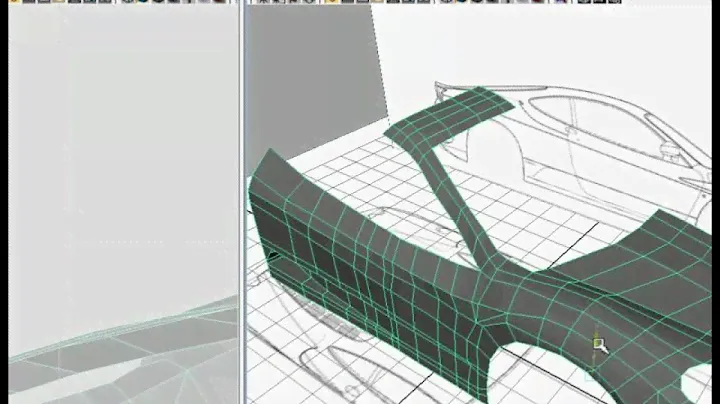Click the yellow-green selected vertex on the mesh
This screenshot has width=720, height=404.
pyautogui.click(x=598, y=344)
